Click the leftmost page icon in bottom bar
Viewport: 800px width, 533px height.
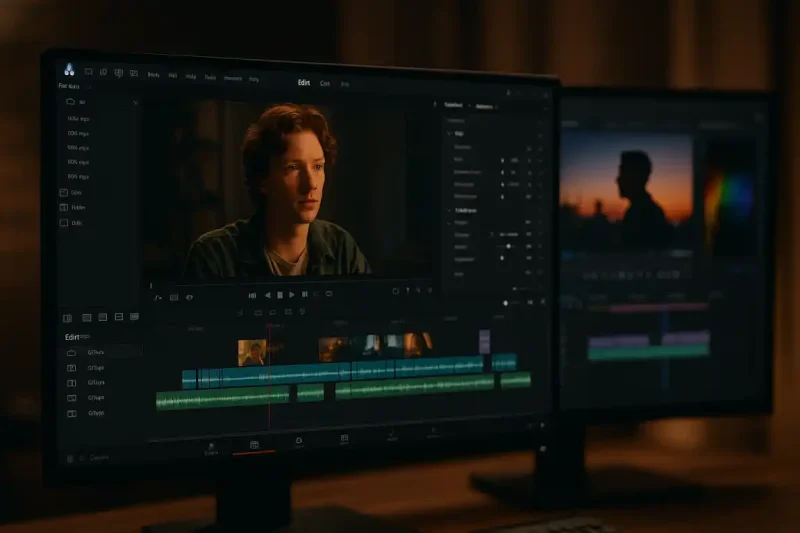pyautogui.click(x=211, y=444)
